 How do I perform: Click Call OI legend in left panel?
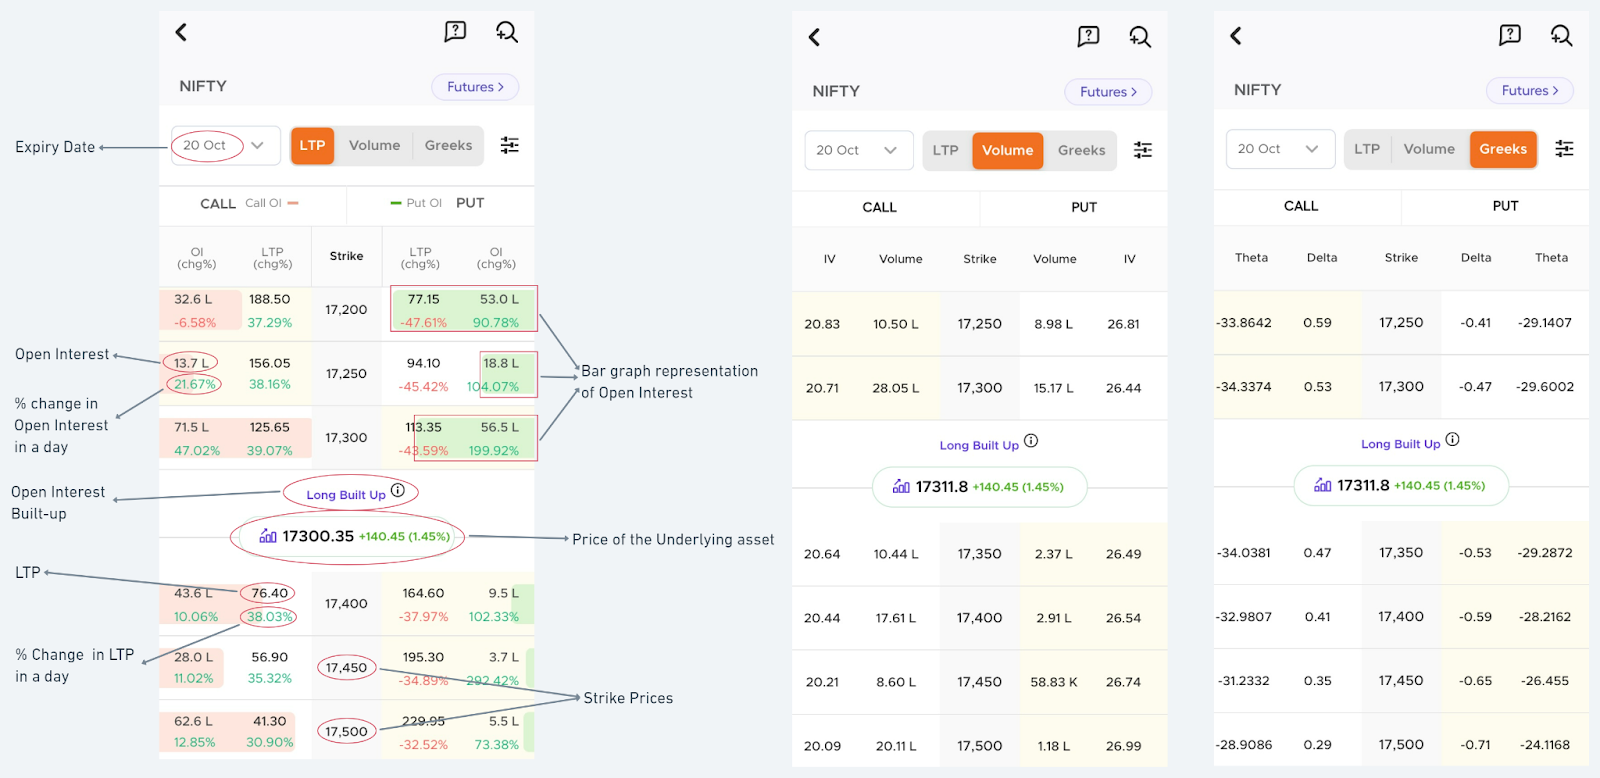272,203
